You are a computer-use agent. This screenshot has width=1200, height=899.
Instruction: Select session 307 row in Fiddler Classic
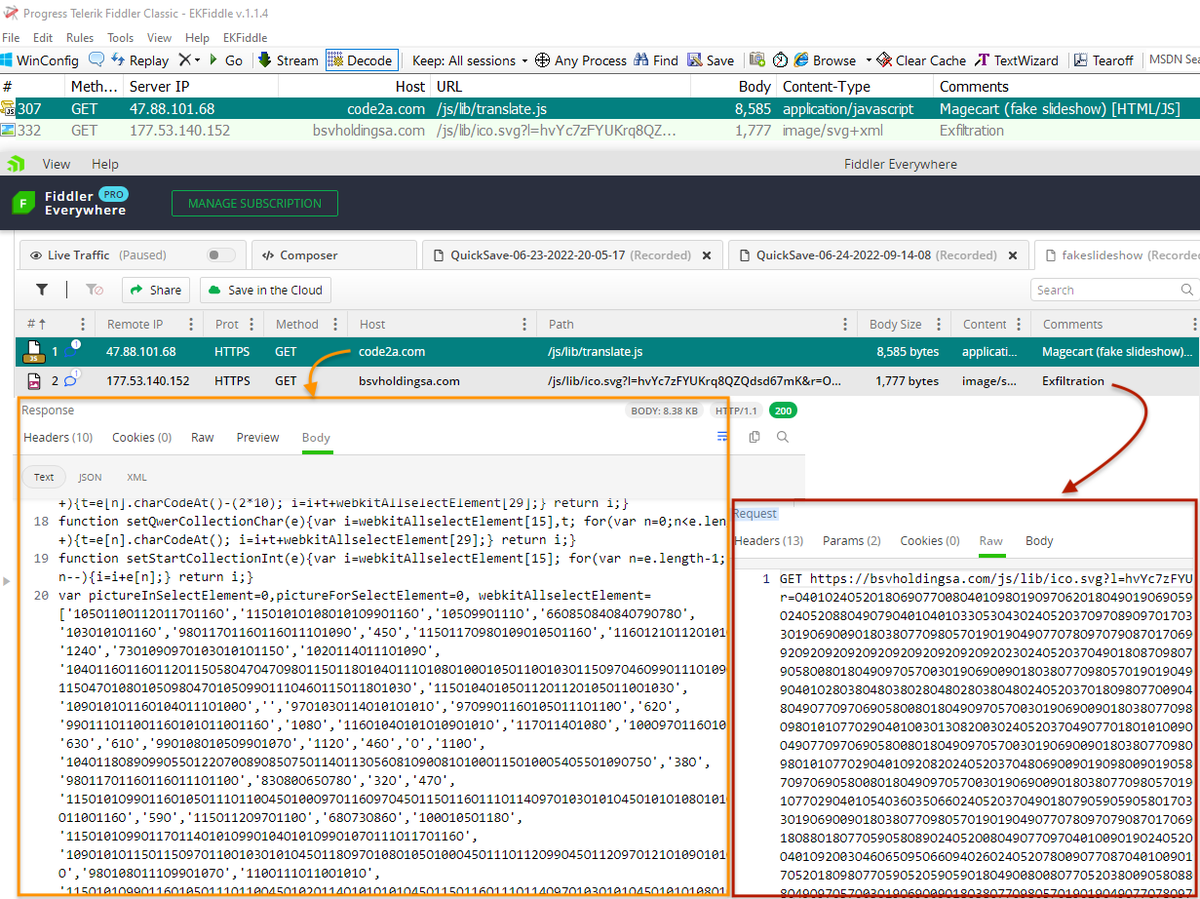click(x=600, y=108)
